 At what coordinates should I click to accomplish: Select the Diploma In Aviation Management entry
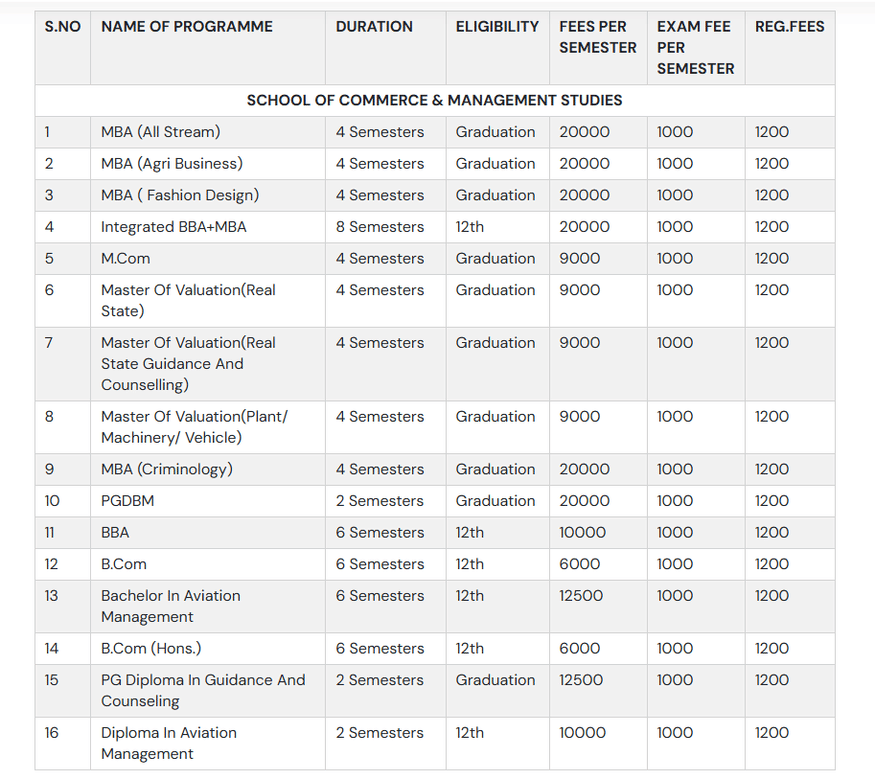(169, 743)
